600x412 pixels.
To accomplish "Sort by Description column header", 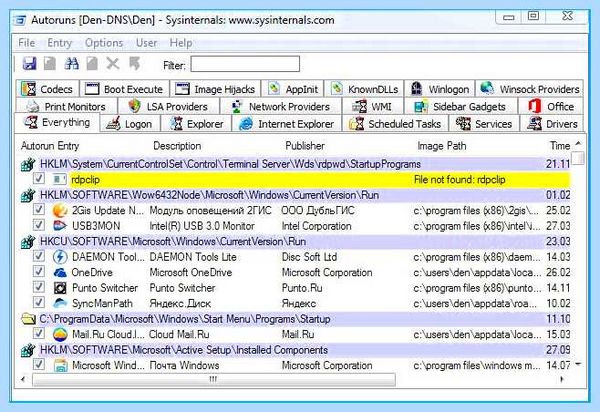I will [x=177, y=146].
